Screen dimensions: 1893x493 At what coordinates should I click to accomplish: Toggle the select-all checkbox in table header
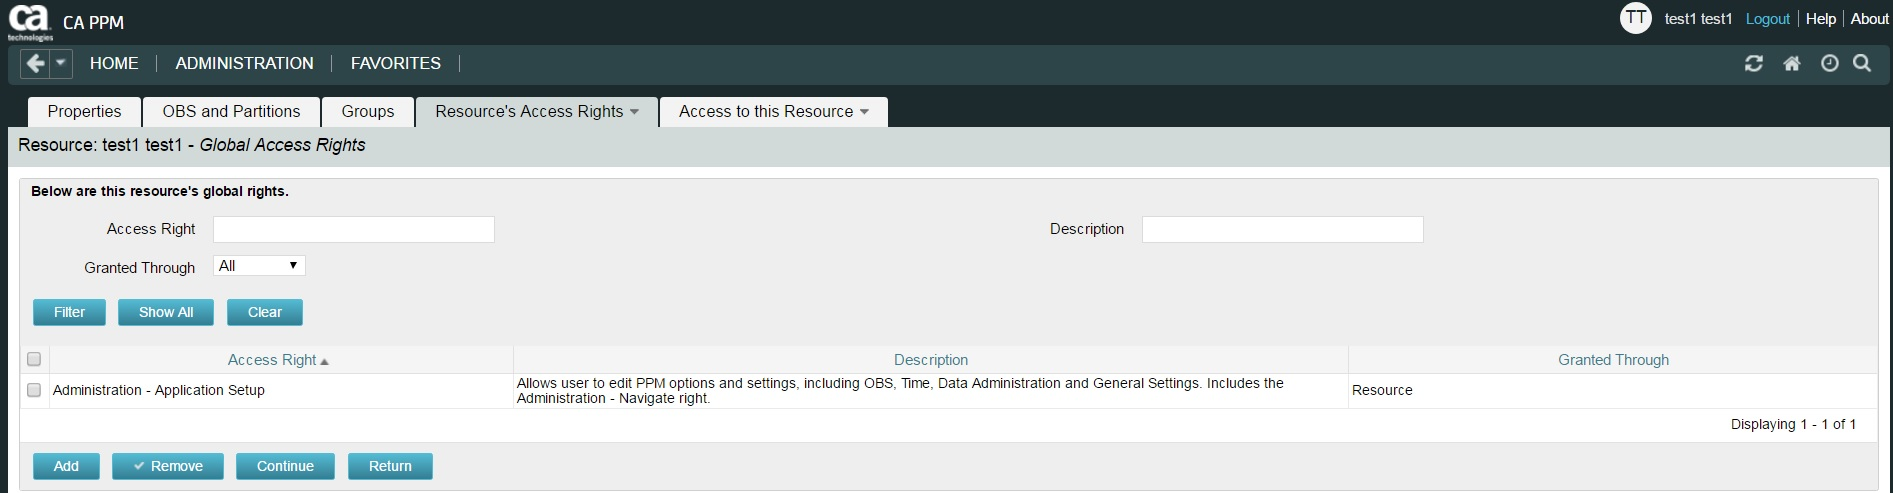click(34, 359)
